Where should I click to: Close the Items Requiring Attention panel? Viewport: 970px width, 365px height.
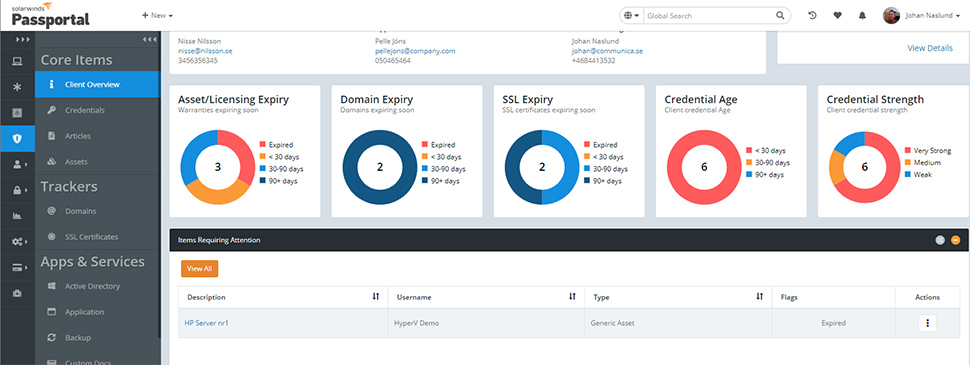(x=940, y=240)
